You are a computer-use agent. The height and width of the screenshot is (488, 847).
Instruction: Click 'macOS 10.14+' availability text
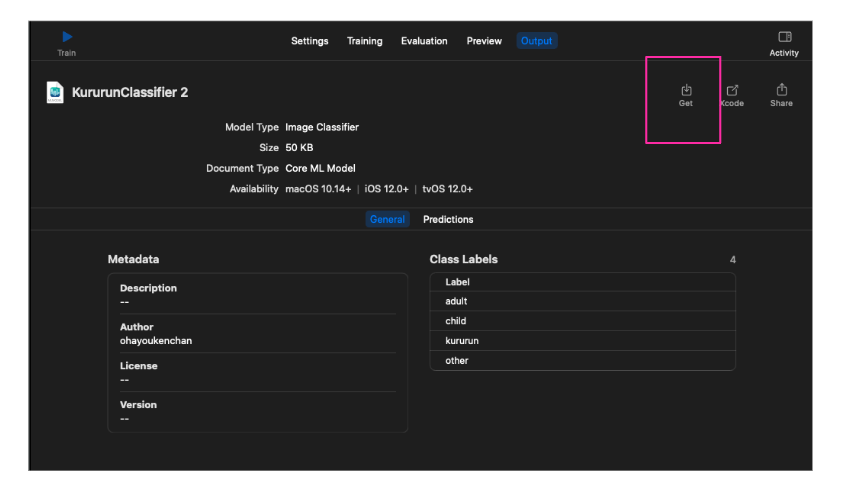coord(318,189)
